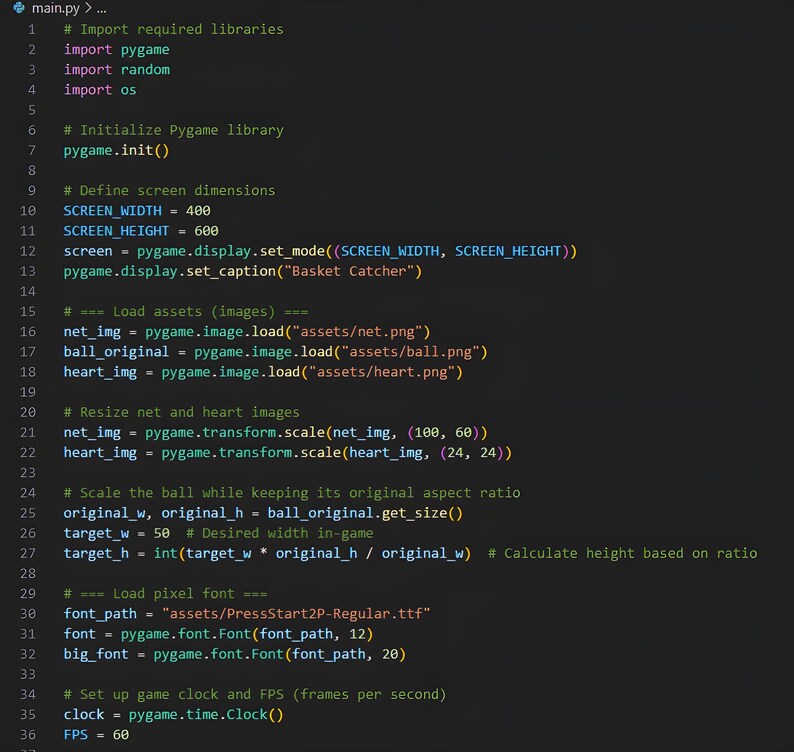Click the comment '# Initialize Pygame library'

pos(174,130)
